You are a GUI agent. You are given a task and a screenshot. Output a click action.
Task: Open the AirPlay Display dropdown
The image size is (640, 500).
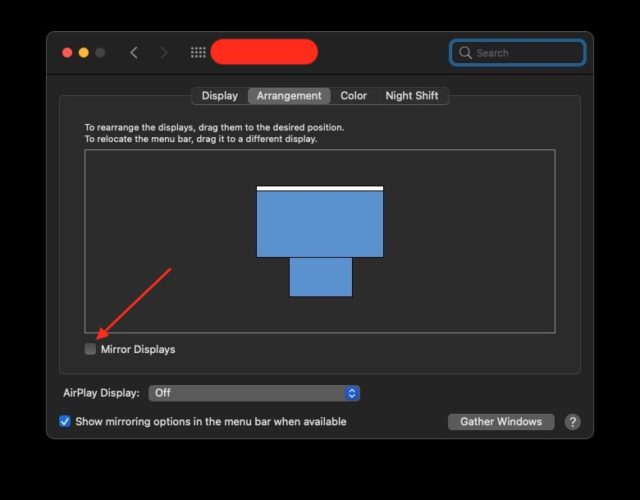[254, 393]
